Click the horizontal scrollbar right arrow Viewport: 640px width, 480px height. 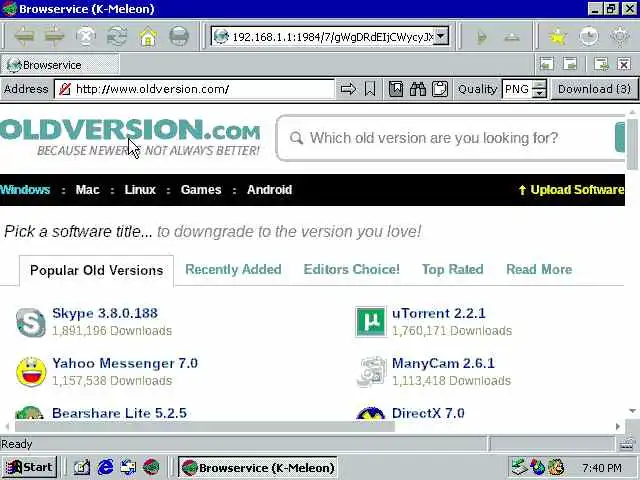[618, 427]
